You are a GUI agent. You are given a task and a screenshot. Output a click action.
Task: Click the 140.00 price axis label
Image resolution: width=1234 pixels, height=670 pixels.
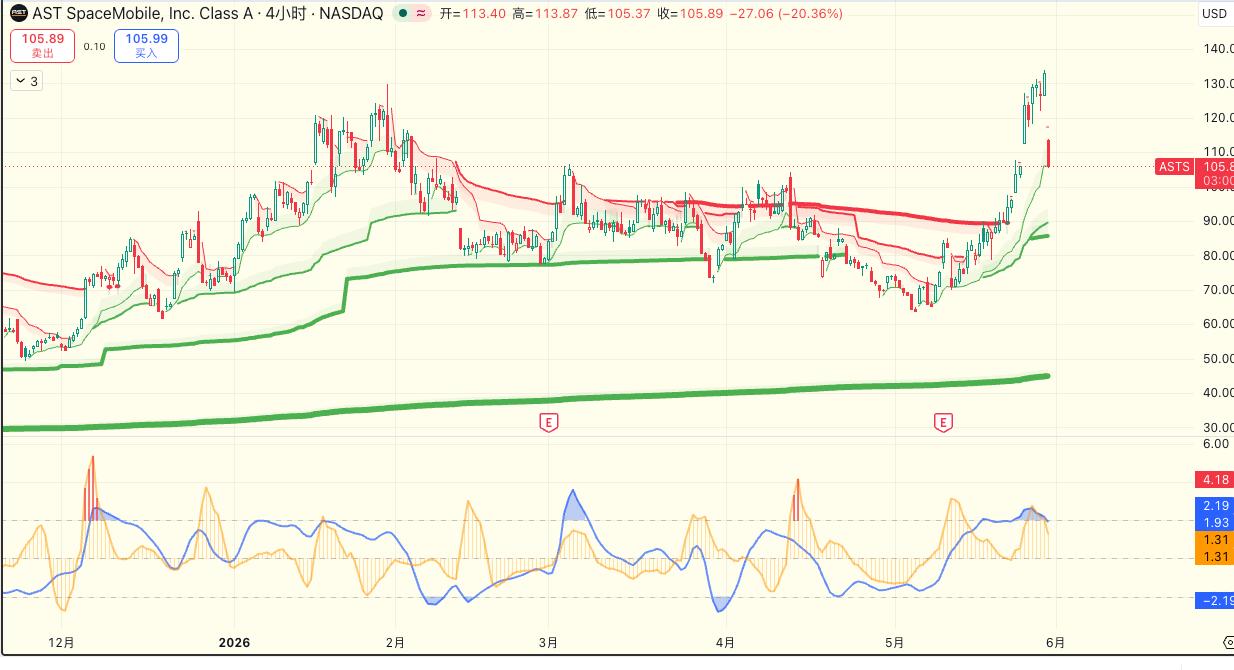[1217, 49]
